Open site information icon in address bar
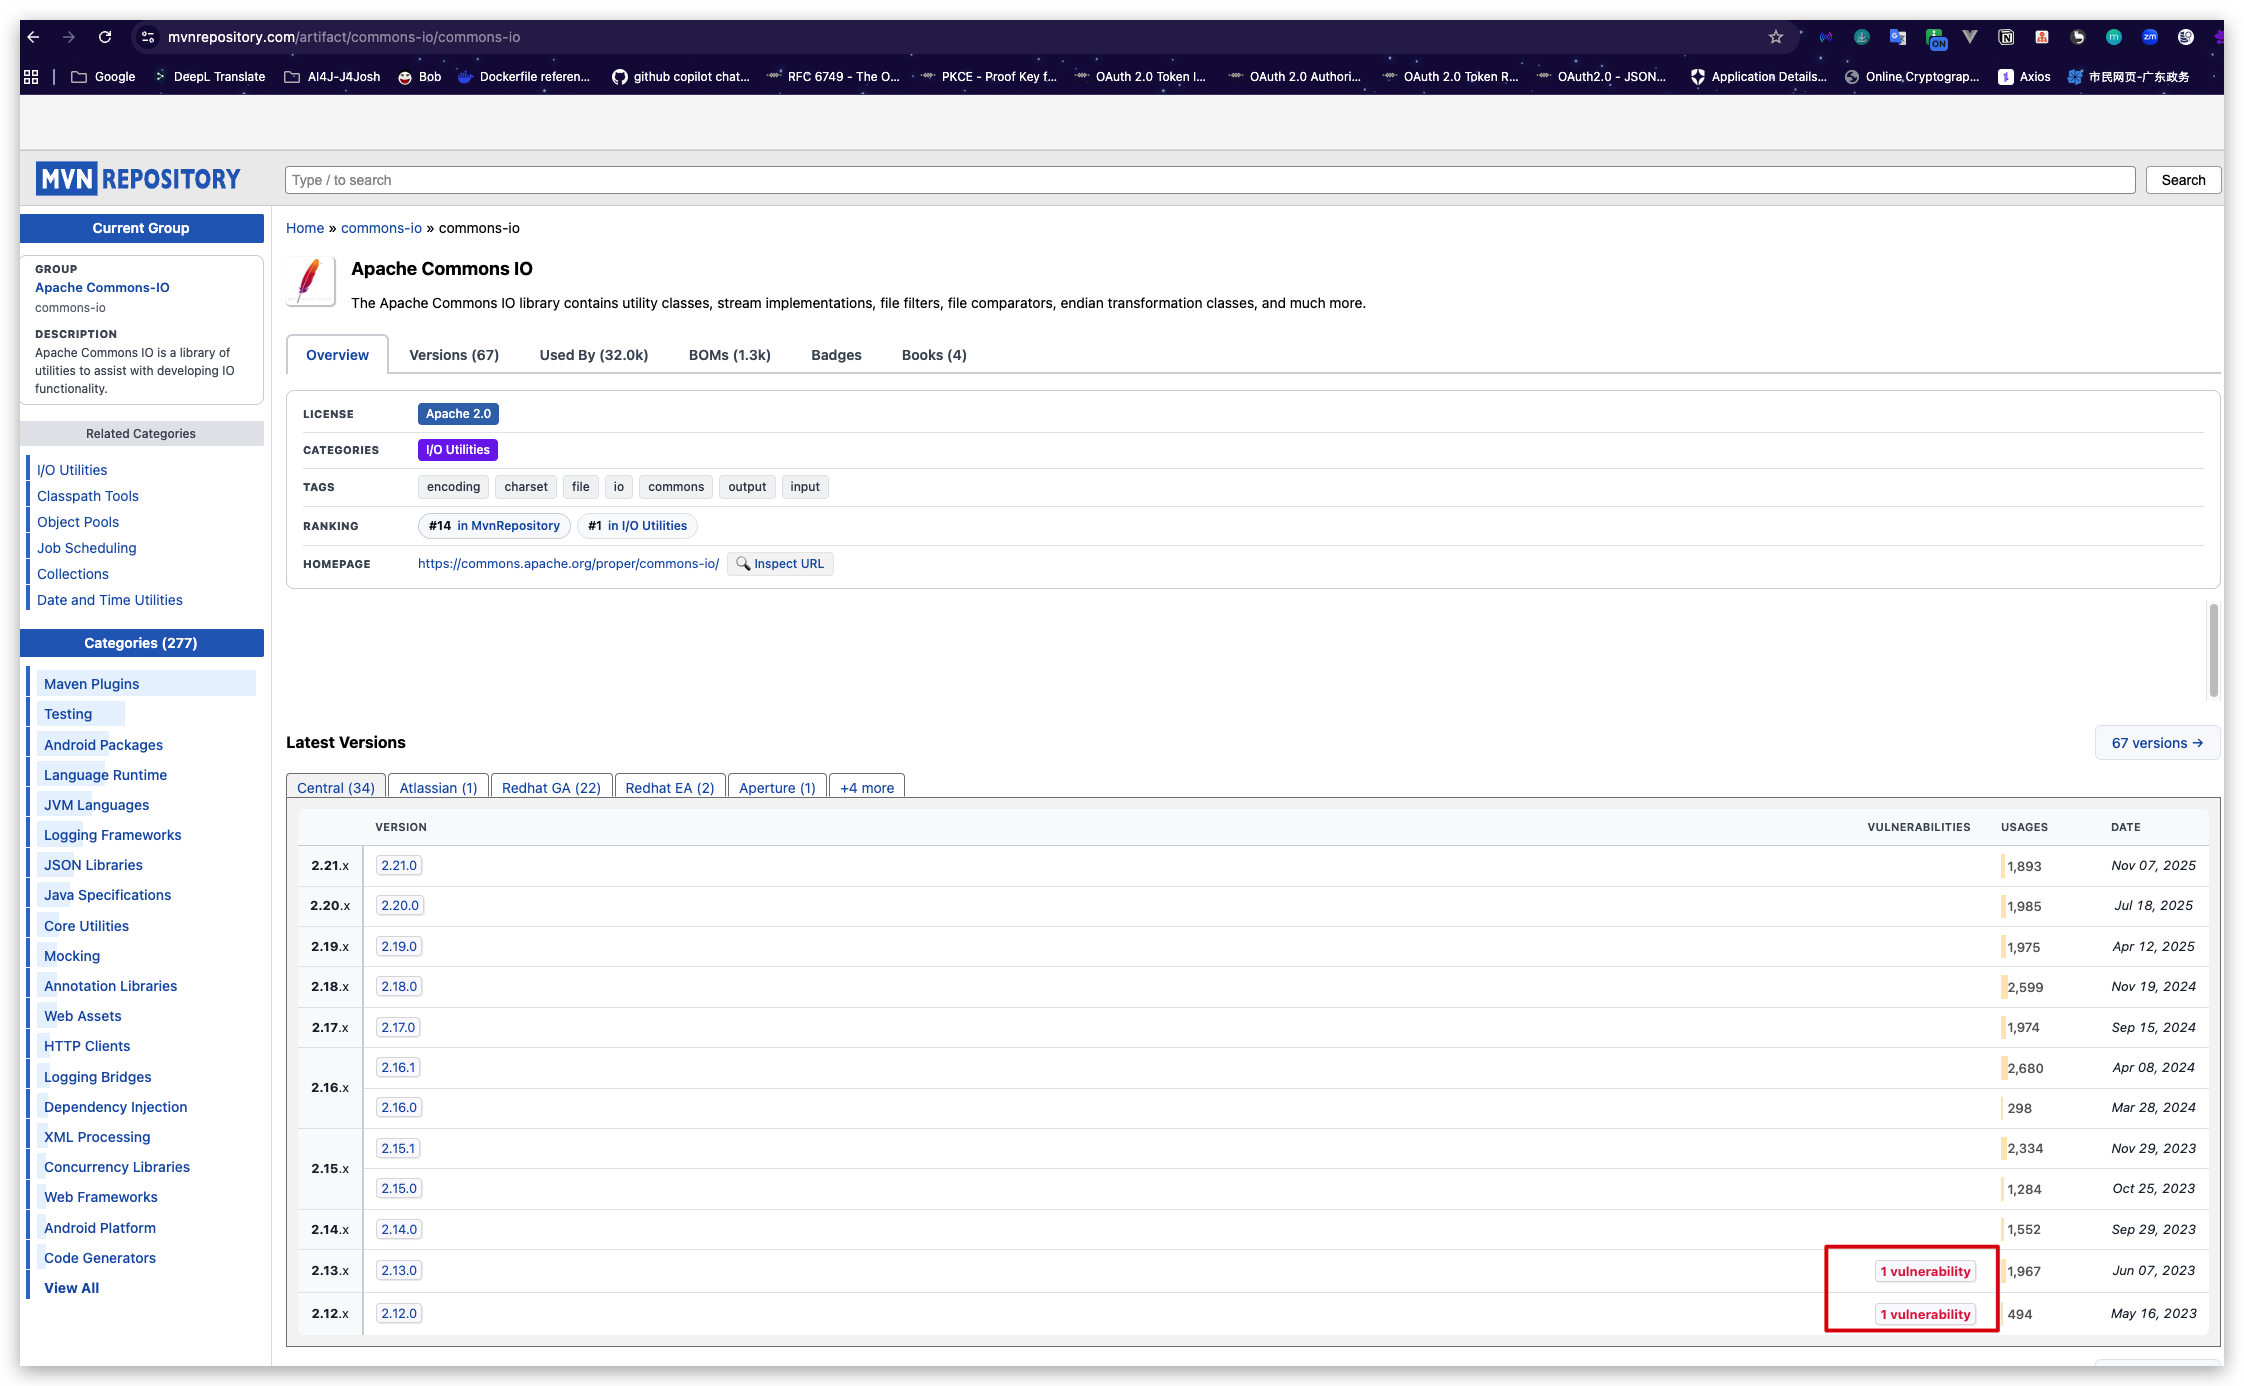Viewport: 2244px width, 1386px height. 148,37
